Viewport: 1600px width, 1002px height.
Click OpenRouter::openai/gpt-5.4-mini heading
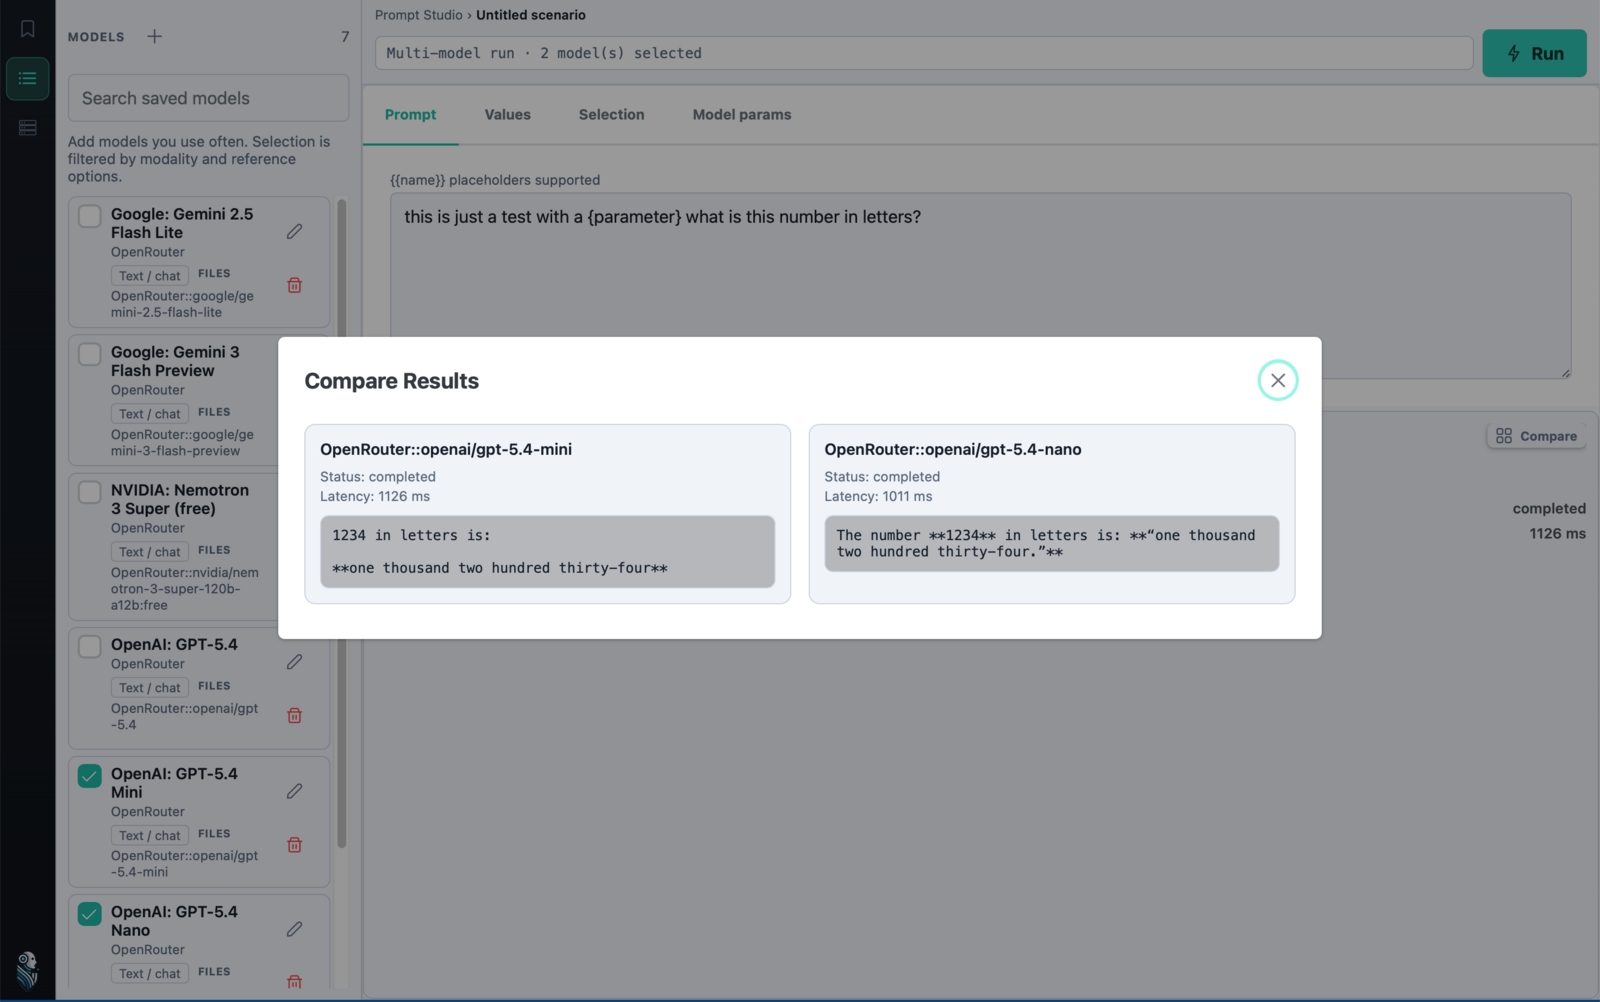(446, 449)
